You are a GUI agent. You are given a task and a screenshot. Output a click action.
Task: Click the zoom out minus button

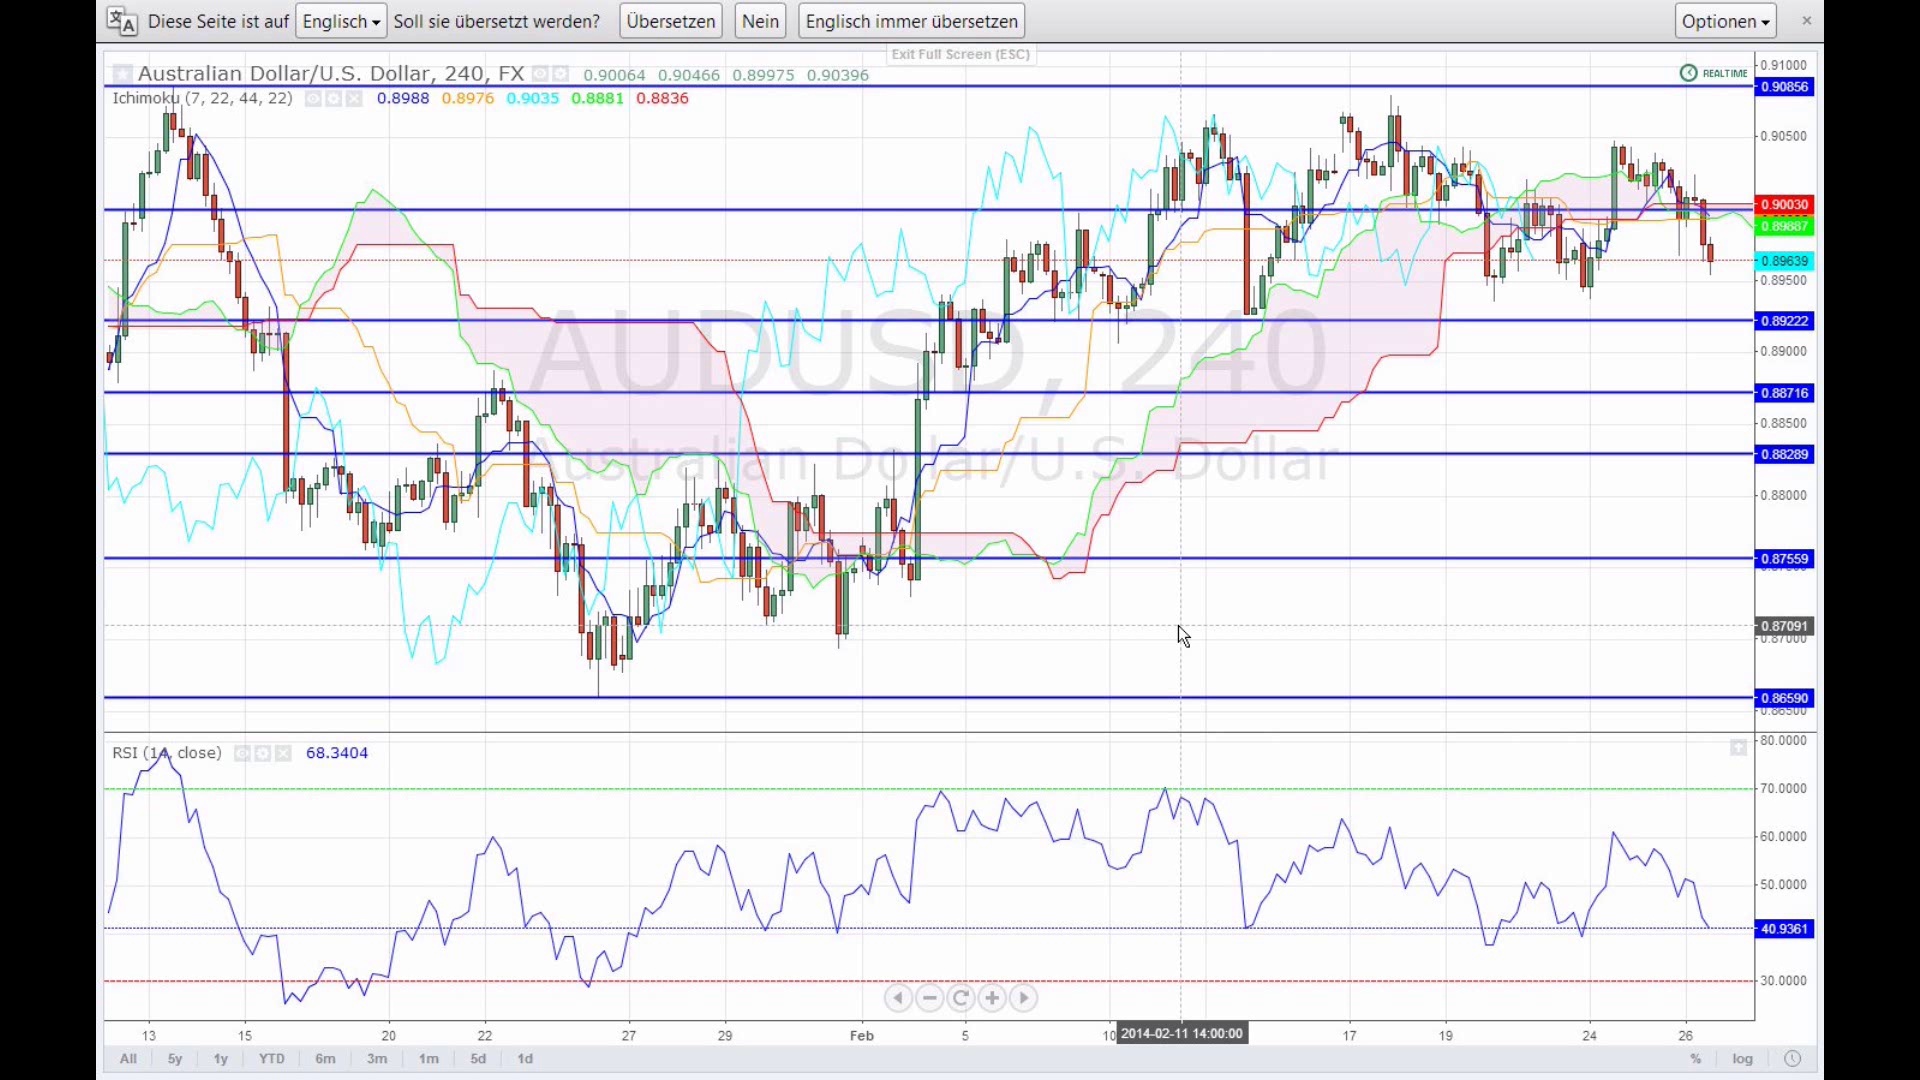click(930, 998)
